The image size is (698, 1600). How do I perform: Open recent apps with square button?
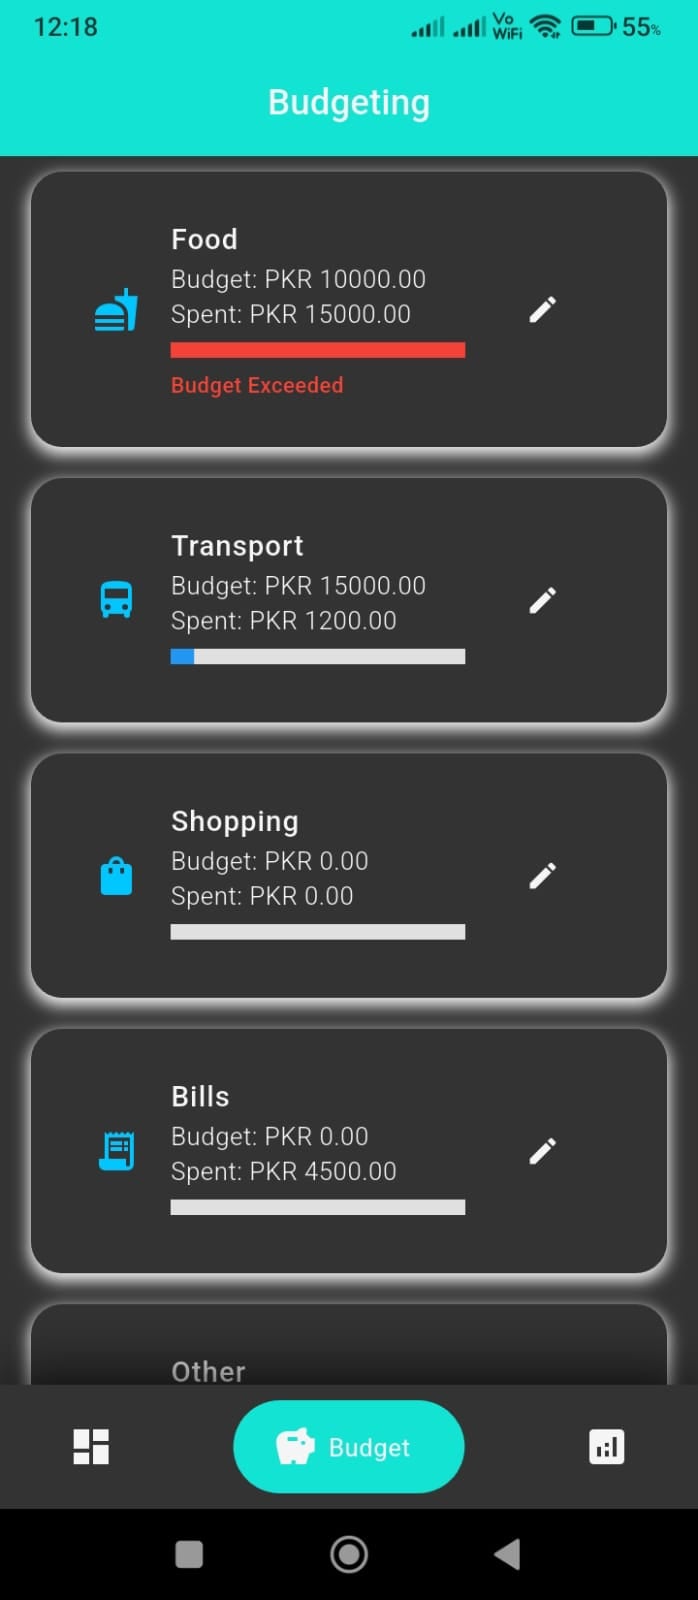(x=189, y=1554)
